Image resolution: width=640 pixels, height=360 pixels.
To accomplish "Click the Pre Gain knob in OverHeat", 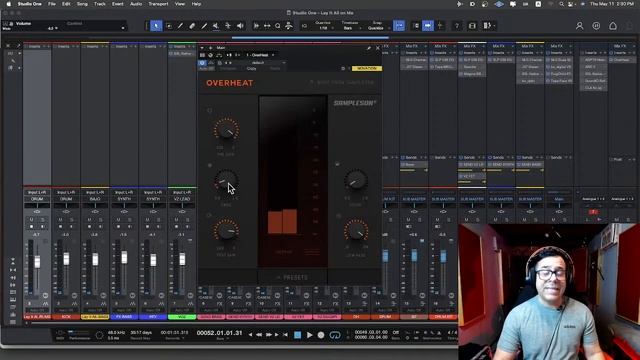I will click(x=226, y=130).
